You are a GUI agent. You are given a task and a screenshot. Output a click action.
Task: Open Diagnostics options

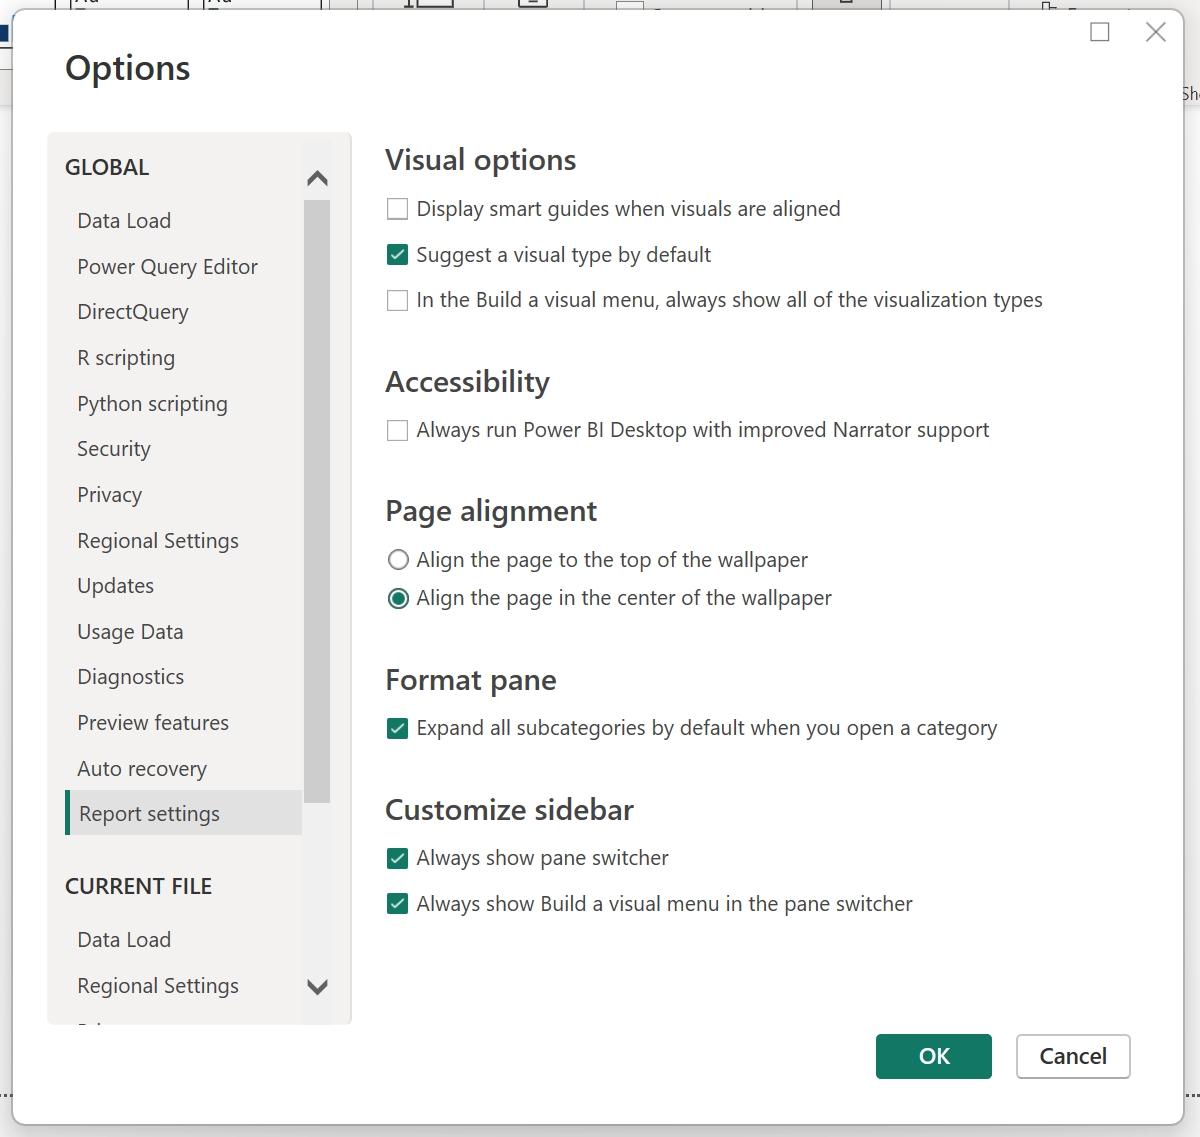131,677
